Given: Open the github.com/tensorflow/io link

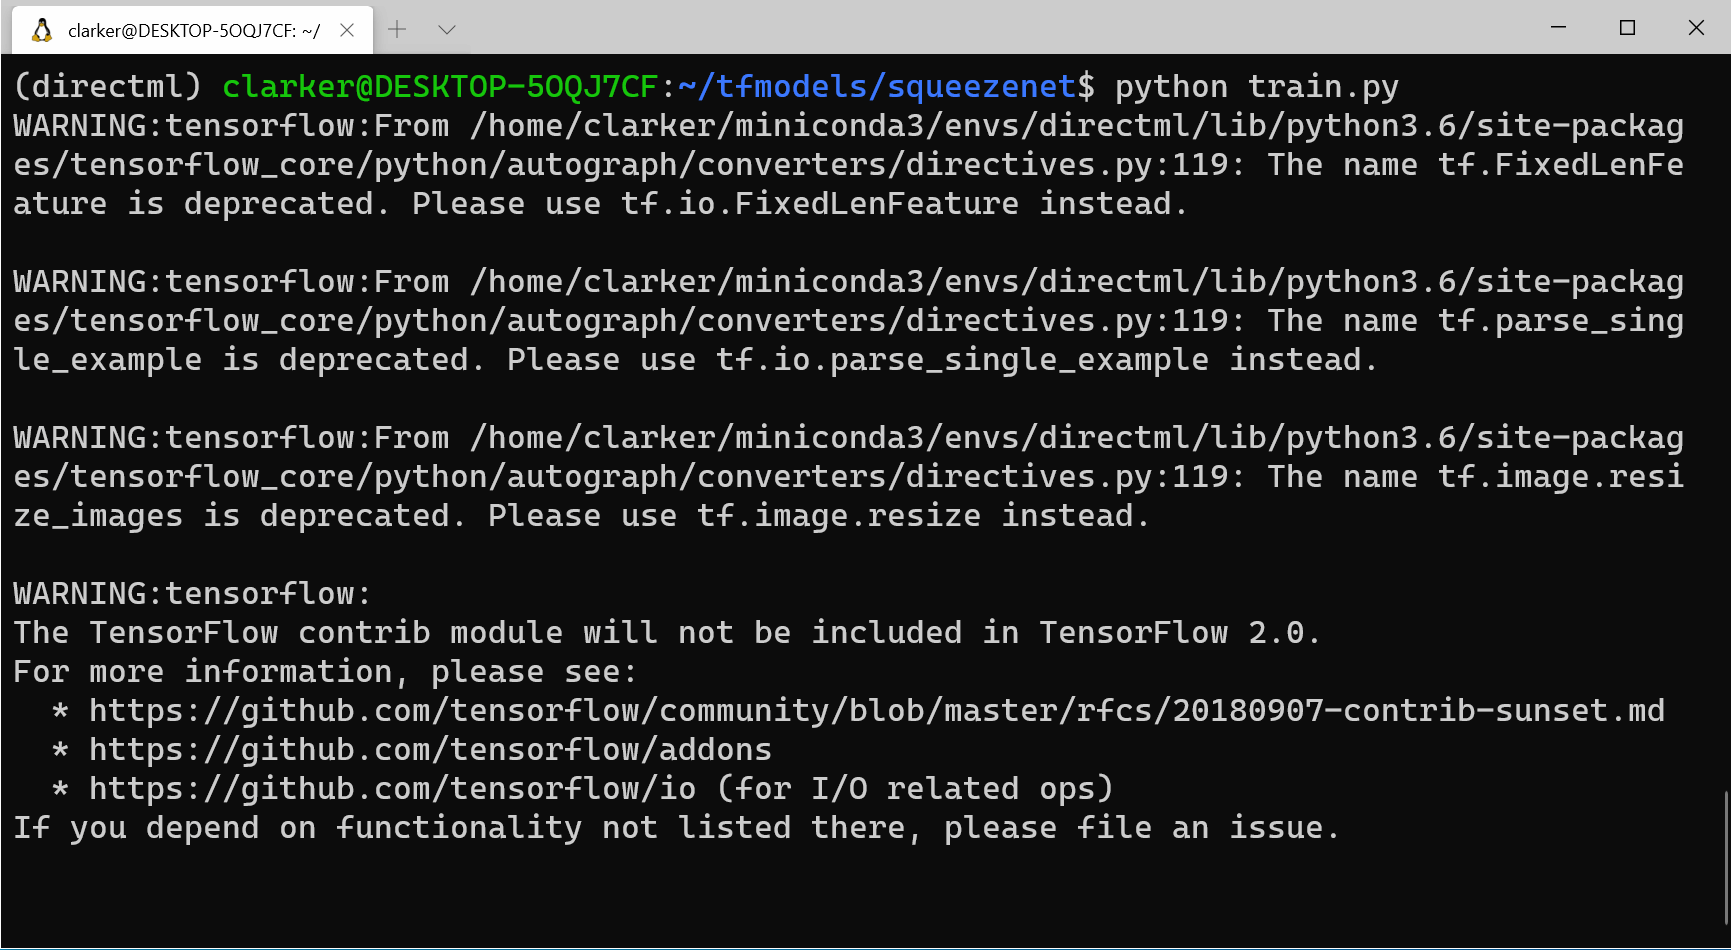Looking at the screenshot, I should tap(392, 789).
